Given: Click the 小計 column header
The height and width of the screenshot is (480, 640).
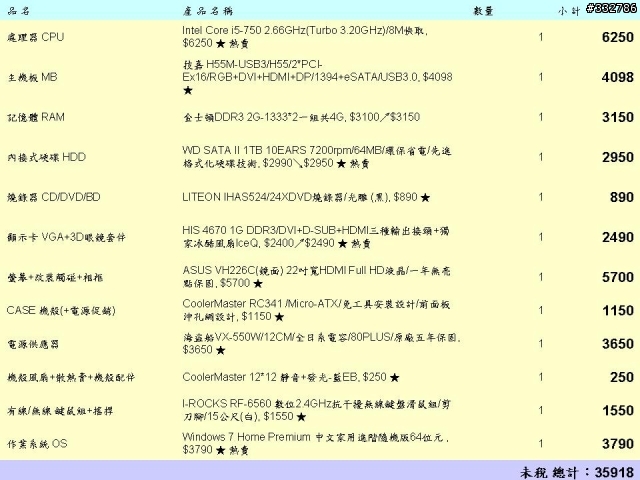Looking at the screenshot, I should [x=569, y=11].
